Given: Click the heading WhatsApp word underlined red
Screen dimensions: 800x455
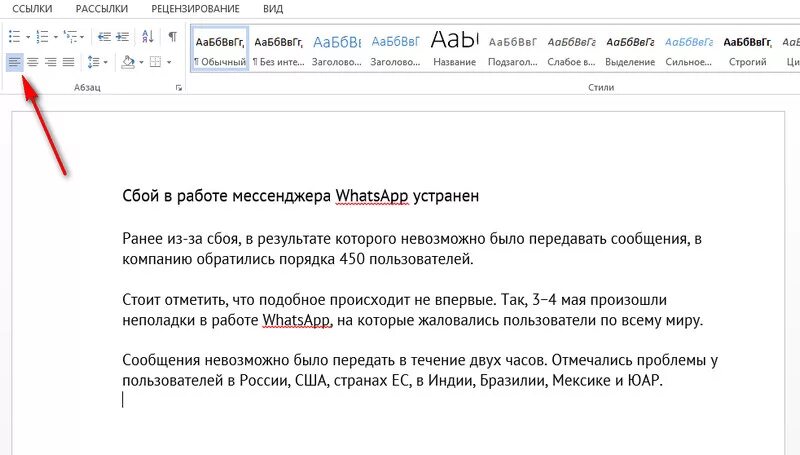Looking at the screenshot, I should point(372,196).
